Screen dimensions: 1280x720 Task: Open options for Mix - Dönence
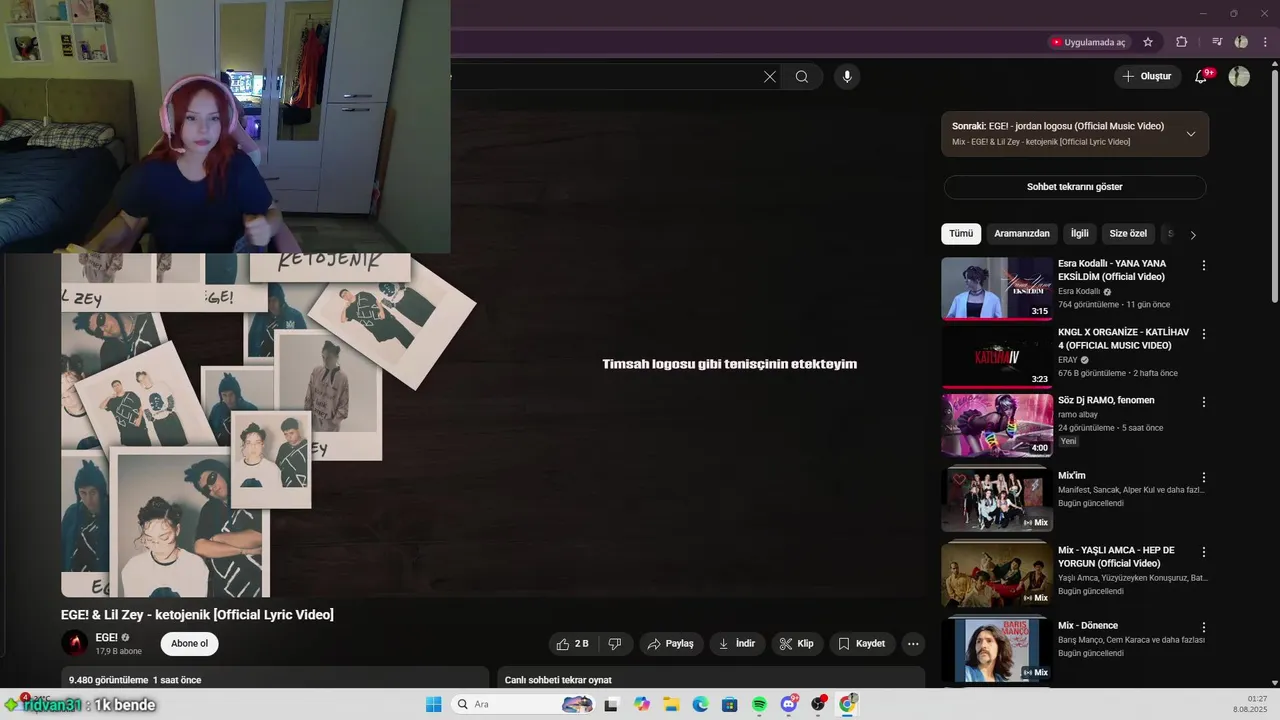click(1204, 628)
